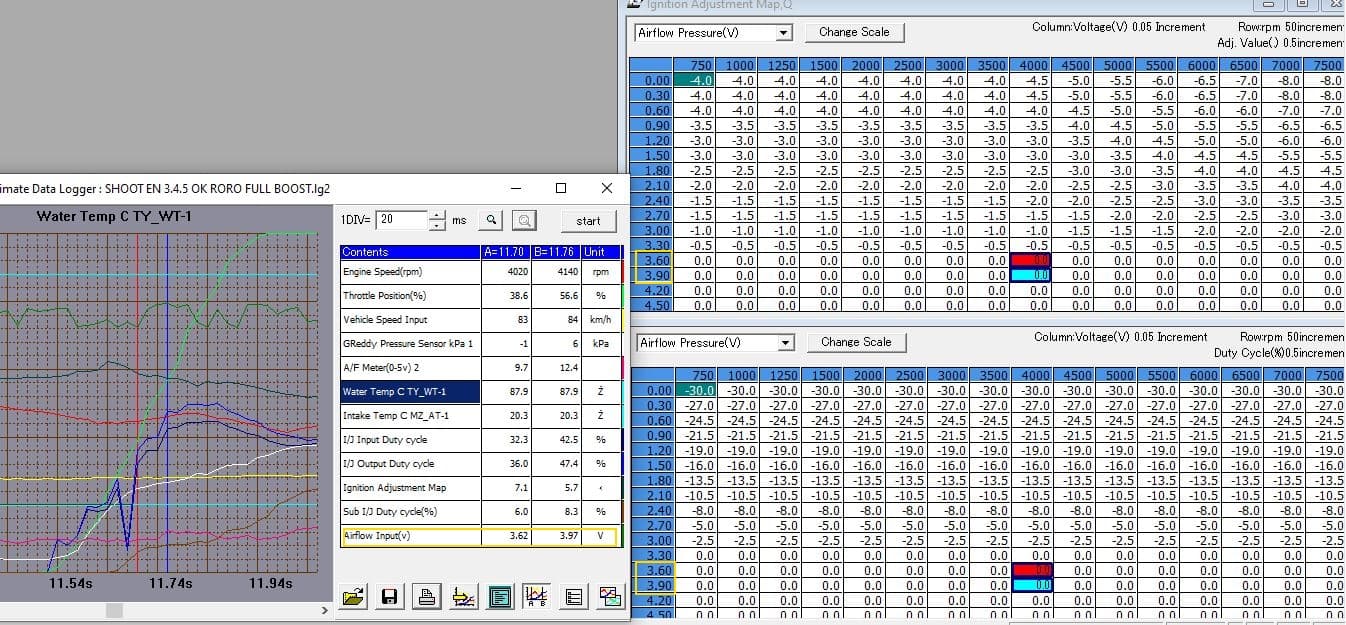Screen dimensions: 1346x625
Task: Select the A/F Meter(0-5v) 2 row
Action: (480, 368)
